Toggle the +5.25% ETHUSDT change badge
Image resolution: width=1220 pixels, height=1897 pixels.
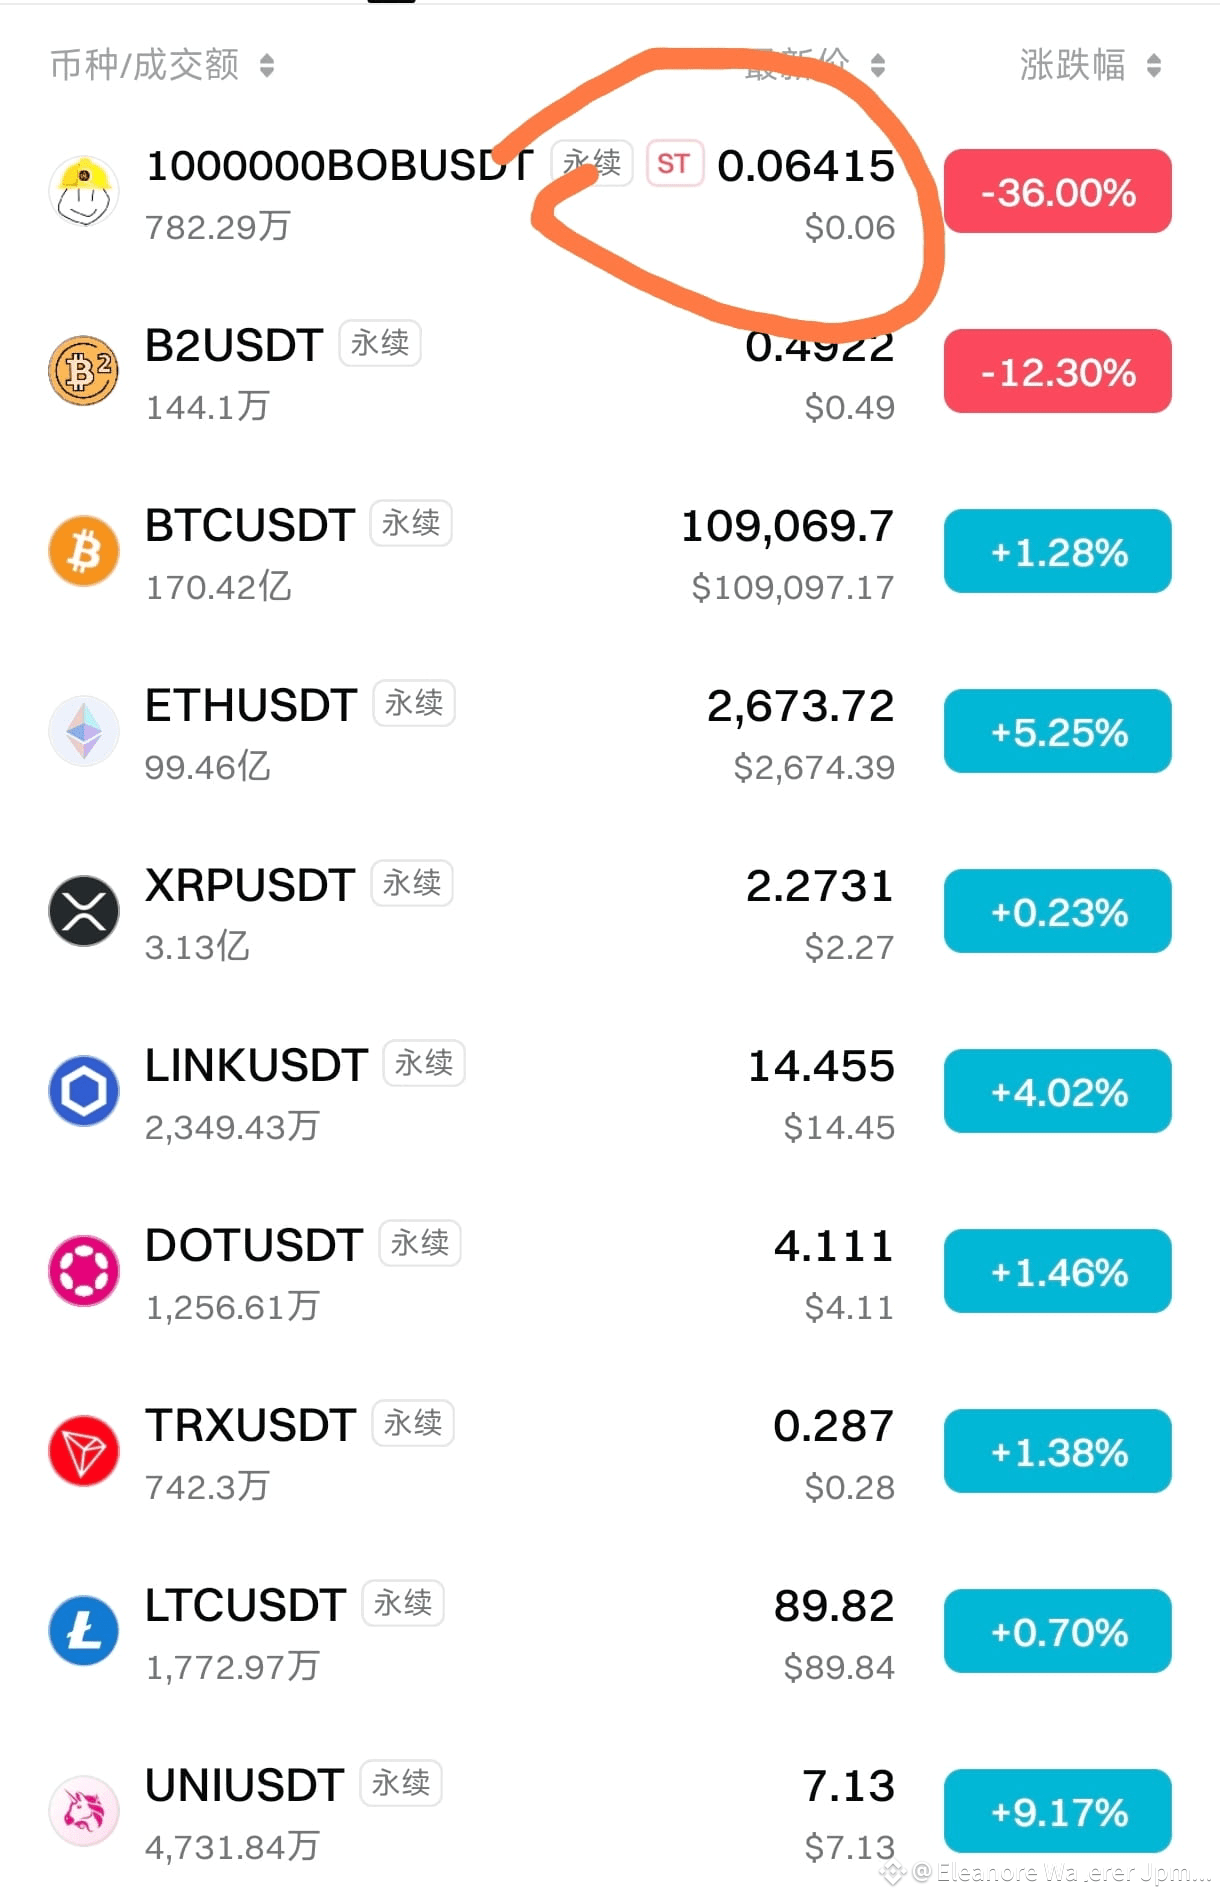[x=1058, y=731]
